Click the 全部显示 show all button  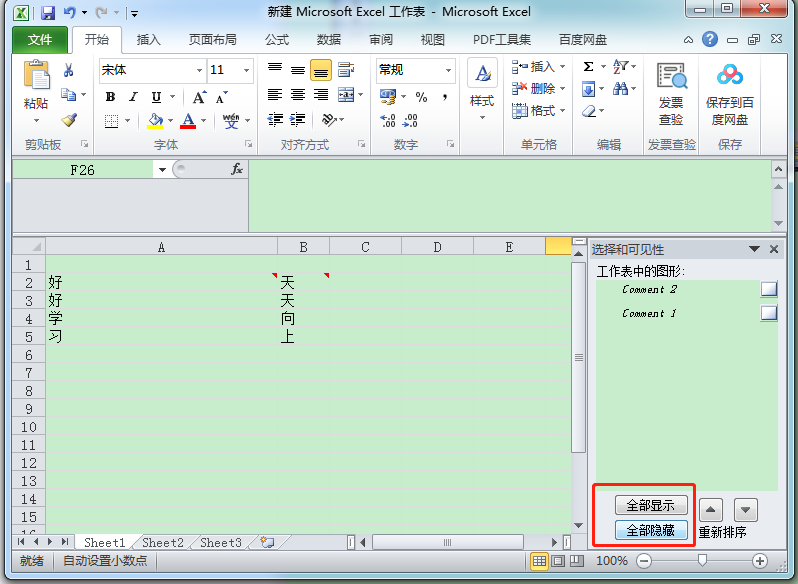651,505
